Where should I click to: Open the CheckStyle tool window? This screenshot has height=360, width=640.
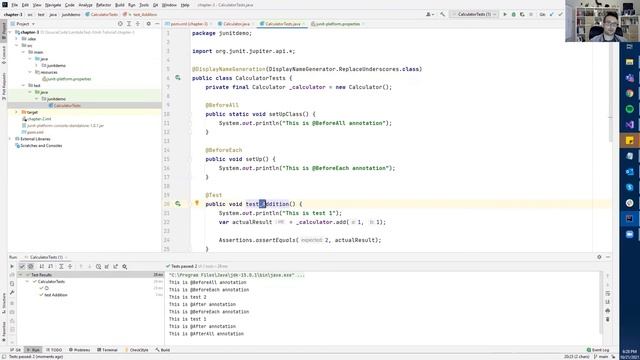point(136,350)
